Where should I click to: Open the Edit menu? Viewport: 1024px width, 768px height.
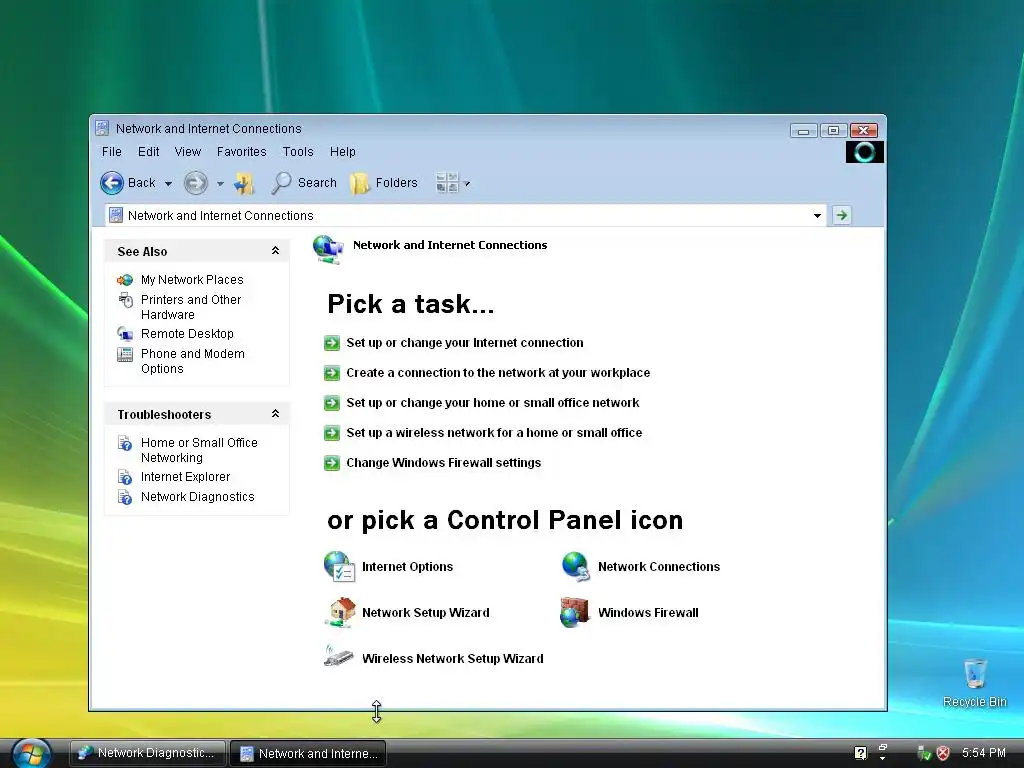pyautogui.click(x=148, y=152)
